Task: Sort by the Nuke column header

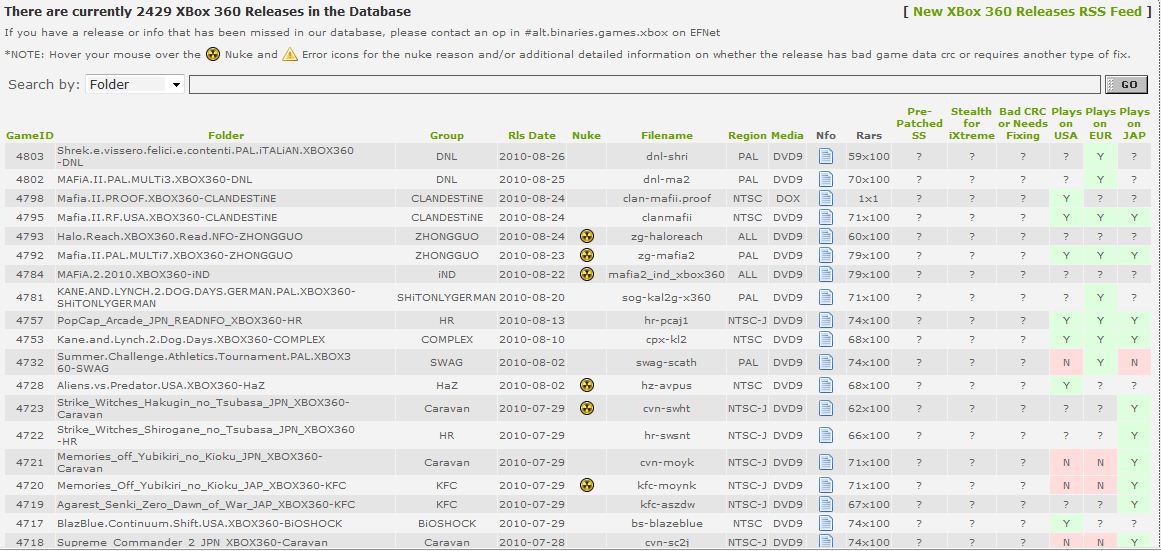Action: click(586, 136)
